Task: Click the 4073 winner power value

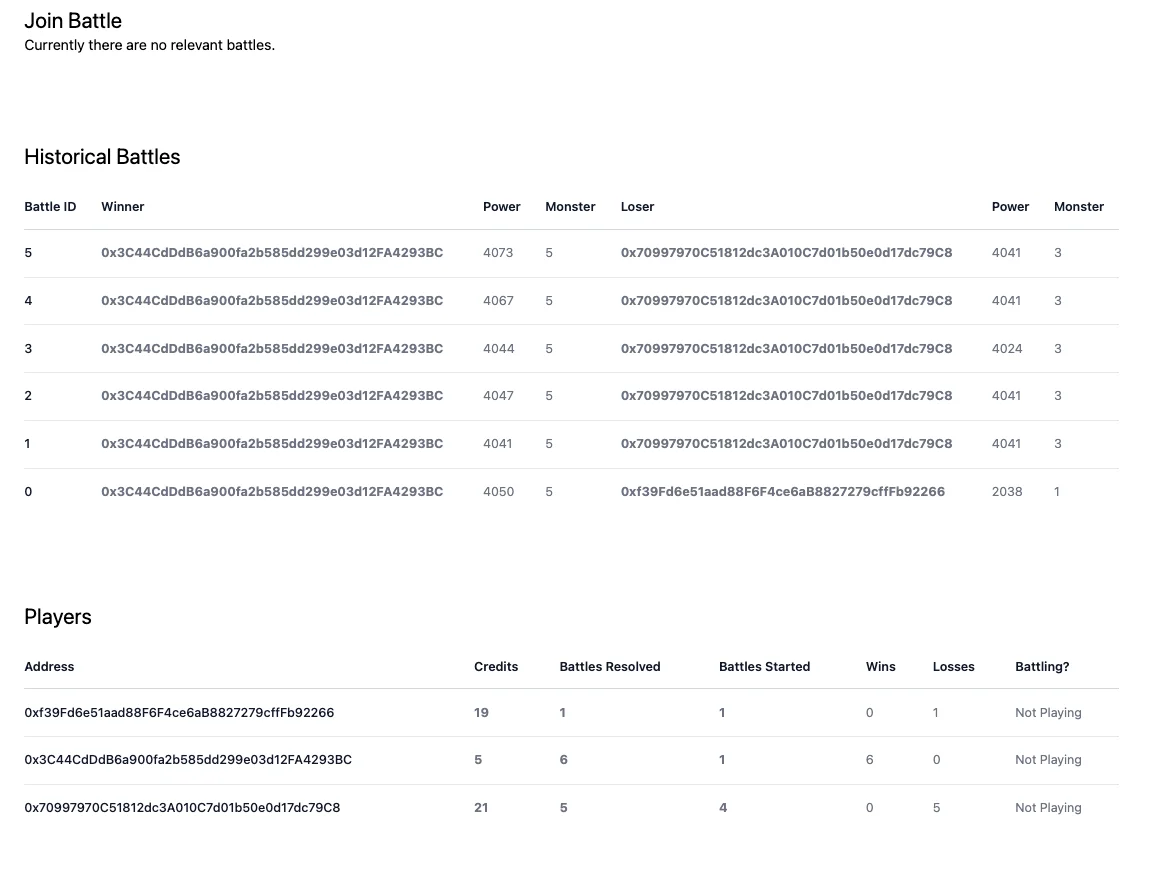Action: point(498,253)
